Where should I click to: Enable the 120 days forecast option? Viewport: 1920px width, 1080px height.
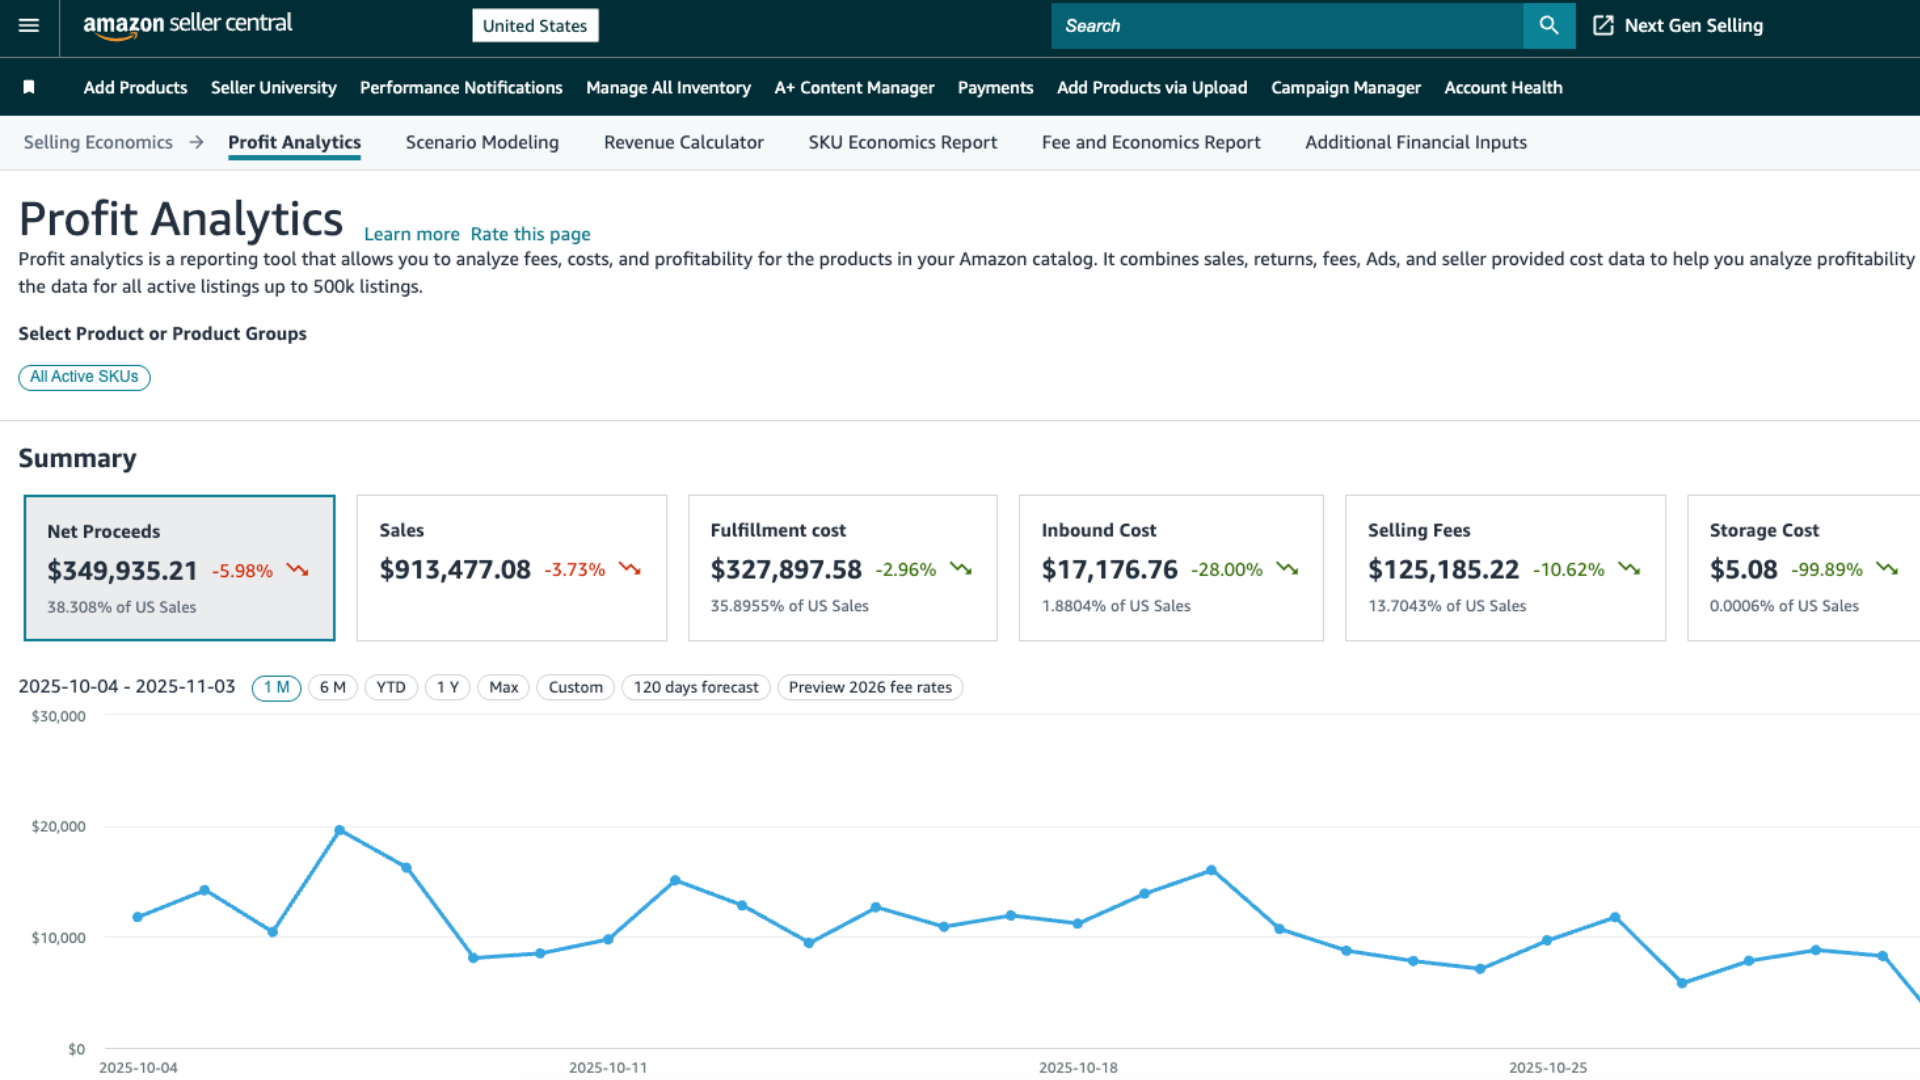(x=695, y=688)
